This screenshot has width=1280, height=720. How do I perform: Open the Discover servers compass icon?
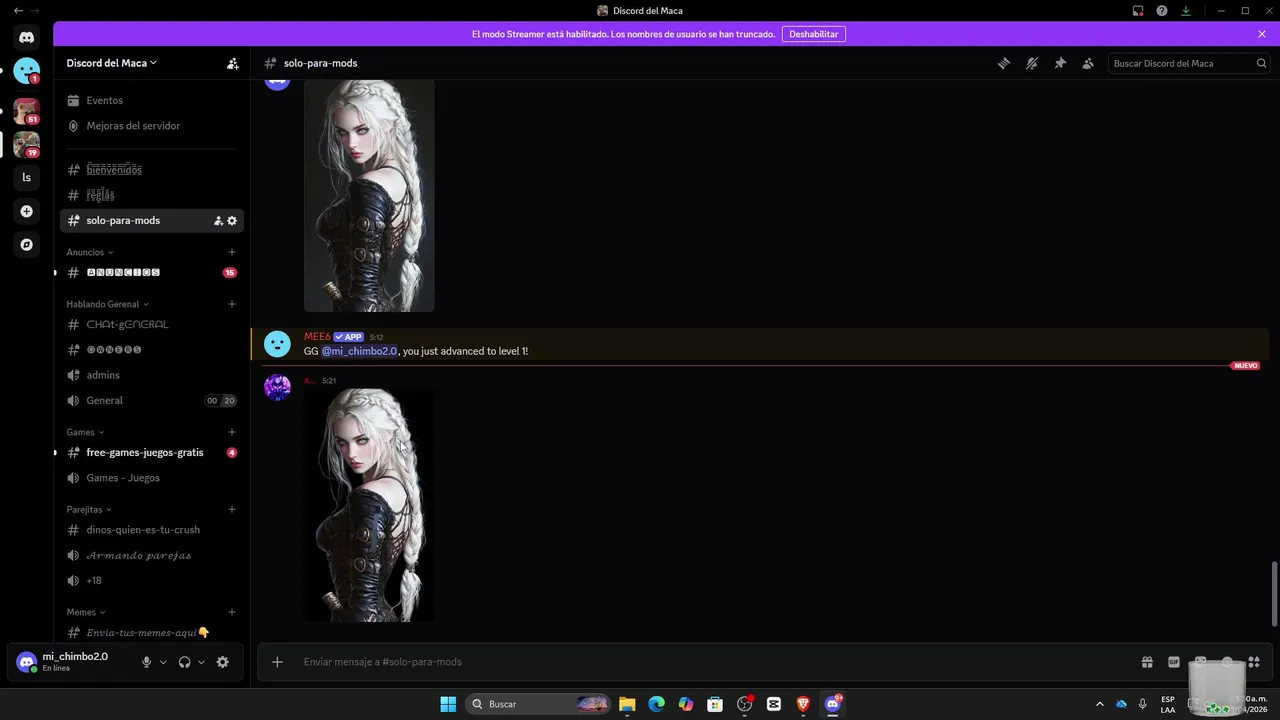27,244
